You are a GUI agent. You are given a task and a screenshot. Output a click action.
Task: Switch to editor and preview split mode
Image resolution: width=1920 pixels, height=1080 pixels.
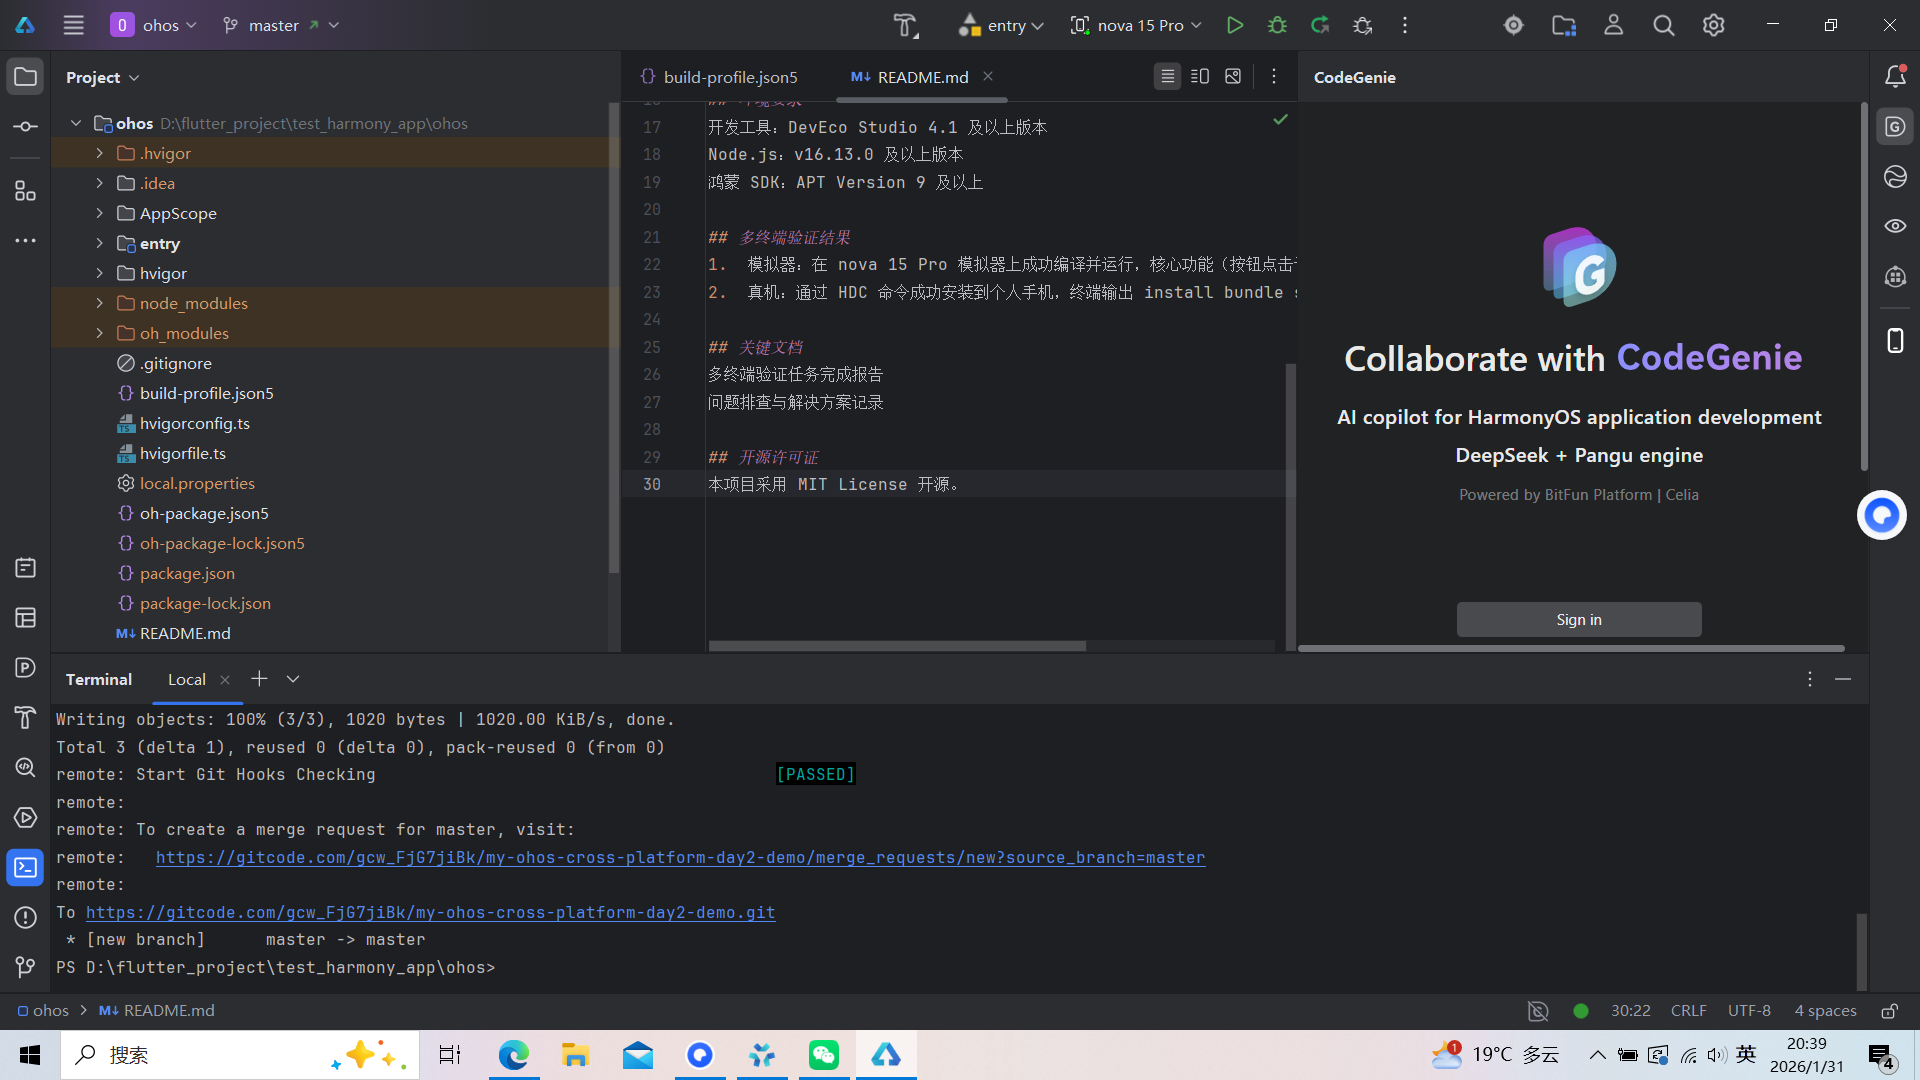pos(1200,77)
